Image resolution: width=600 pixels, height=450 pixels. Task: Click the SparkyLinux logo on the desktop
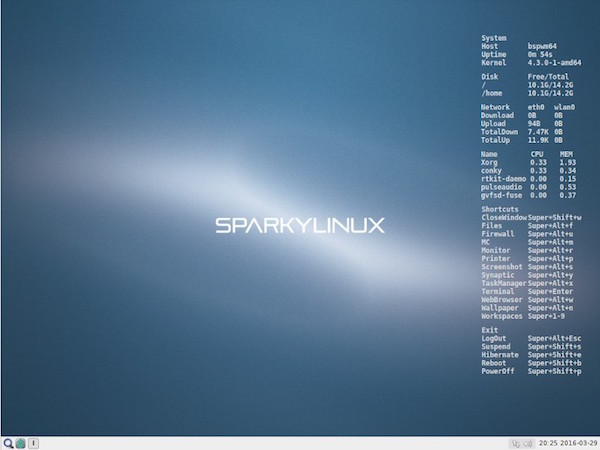coord(300,226)
